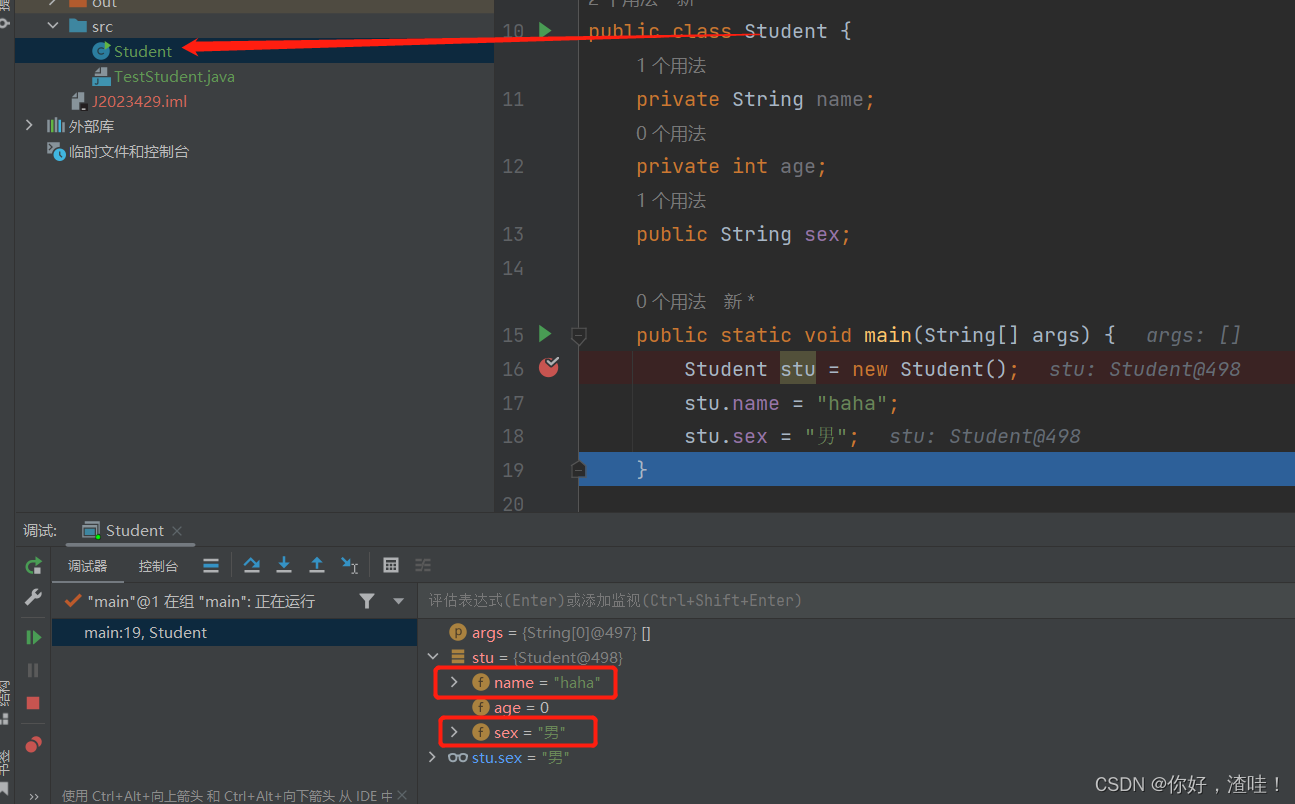This screenshot has width=1295, height=804.
Task: Run Student class from line 10 gutter
Action: click(545, 31)
